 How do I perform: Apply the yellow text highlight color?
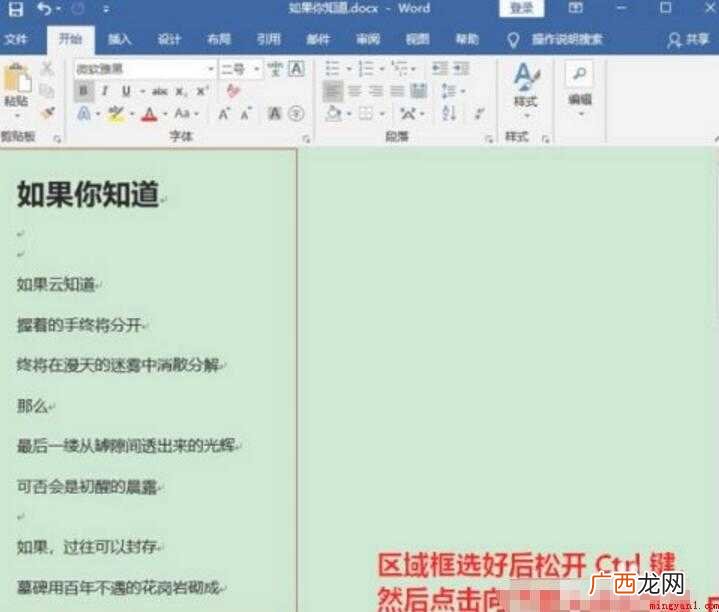click(116, 114)
